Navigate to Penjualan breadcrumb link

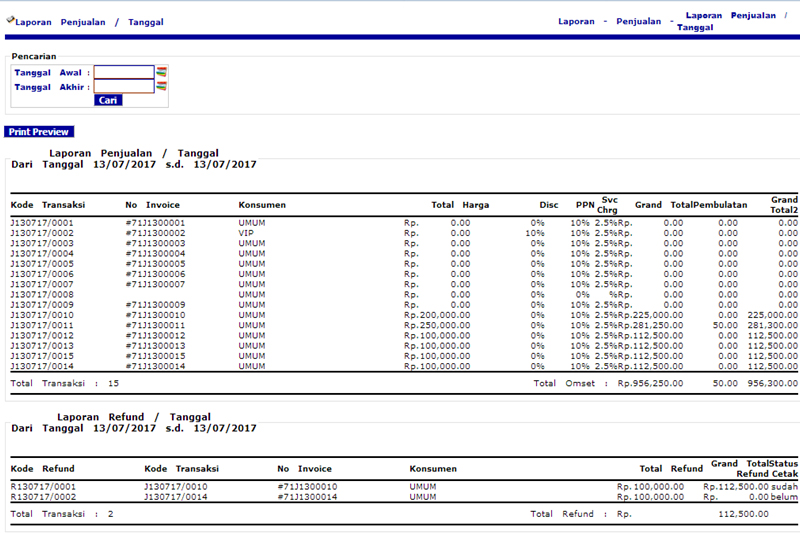pyautogui.click(x=639, y=21)
